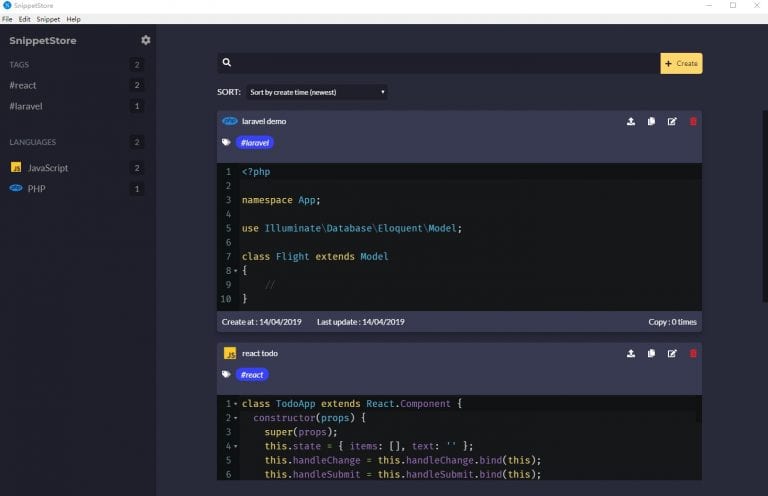Image resolution: width=768 pixels, height=496 pixels.
Task: Click the TAGS count badge
Action: tap(137, 65)
